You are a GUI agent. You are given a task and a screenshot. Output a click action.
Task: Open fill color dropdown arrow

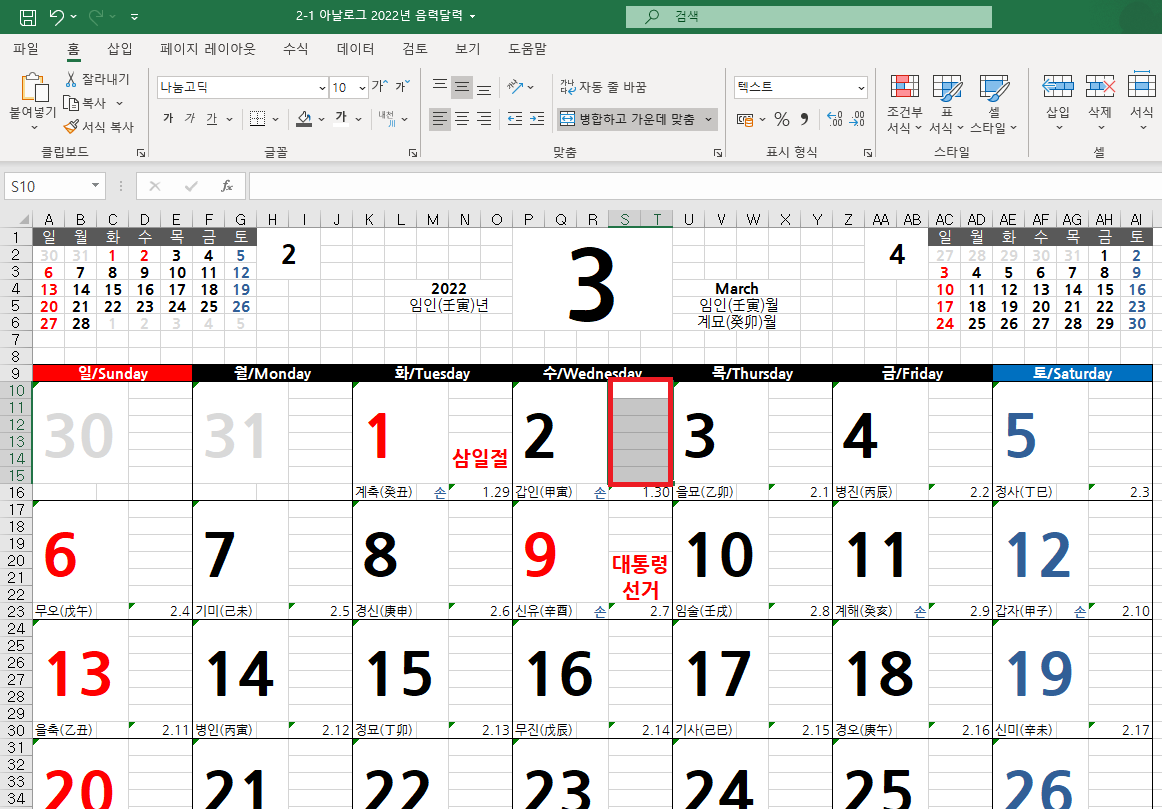pos(322,119)
